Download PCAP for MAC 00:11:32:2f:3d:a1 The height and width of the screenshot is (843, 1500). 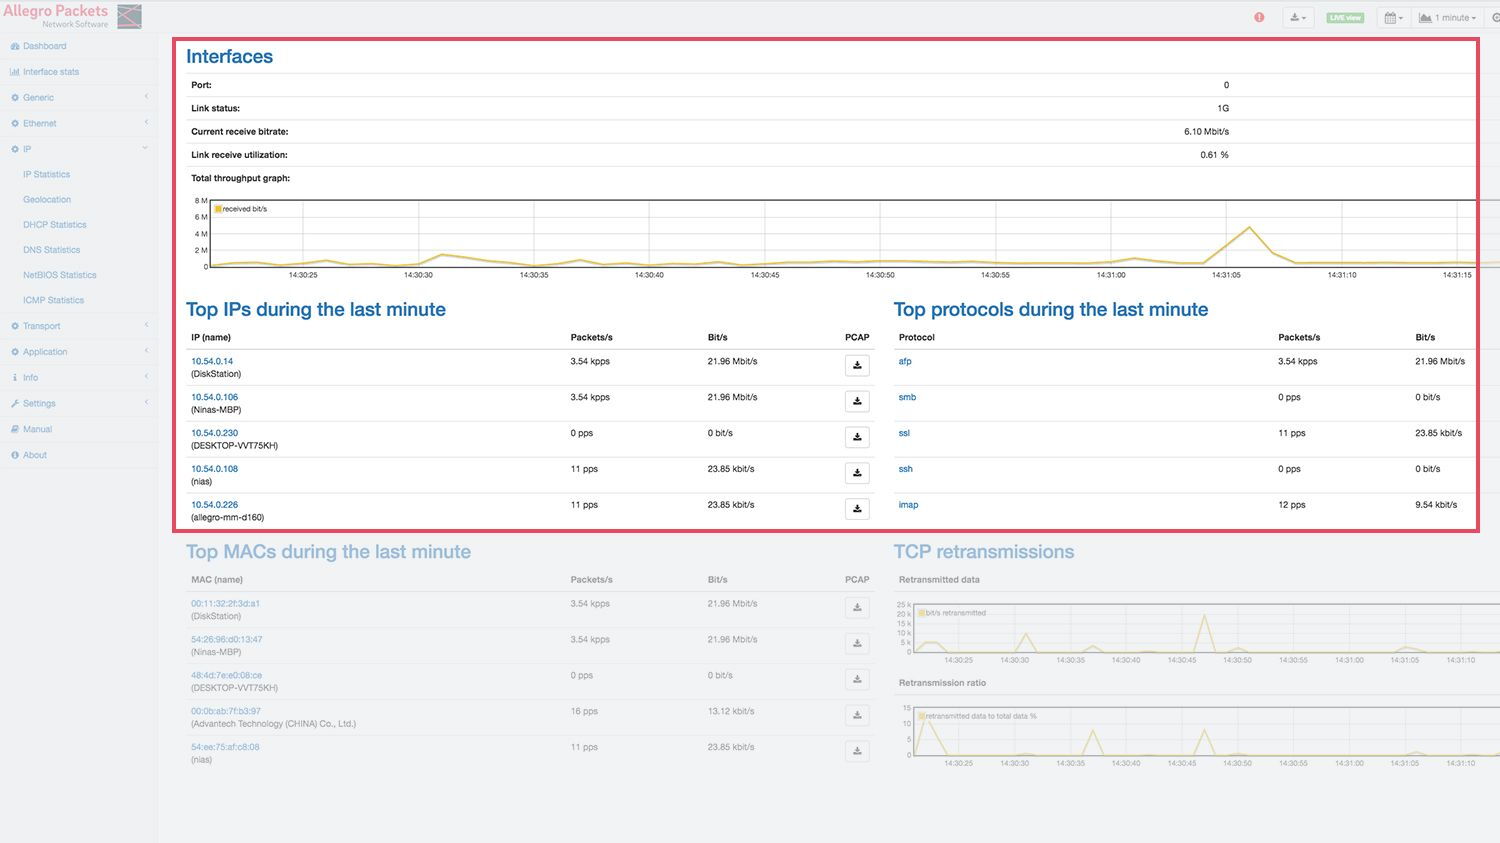tap(857, 608)
